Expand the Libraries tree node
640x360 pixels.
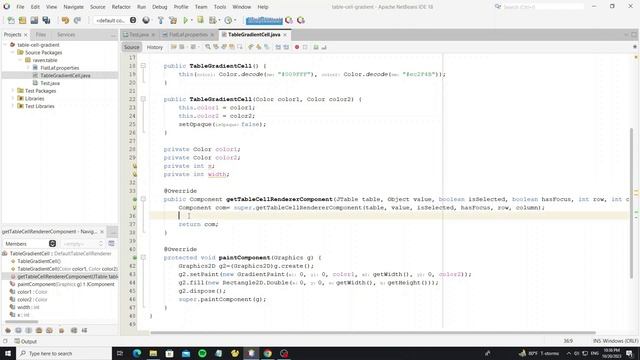pyautogui.click(x=13, y=98)
